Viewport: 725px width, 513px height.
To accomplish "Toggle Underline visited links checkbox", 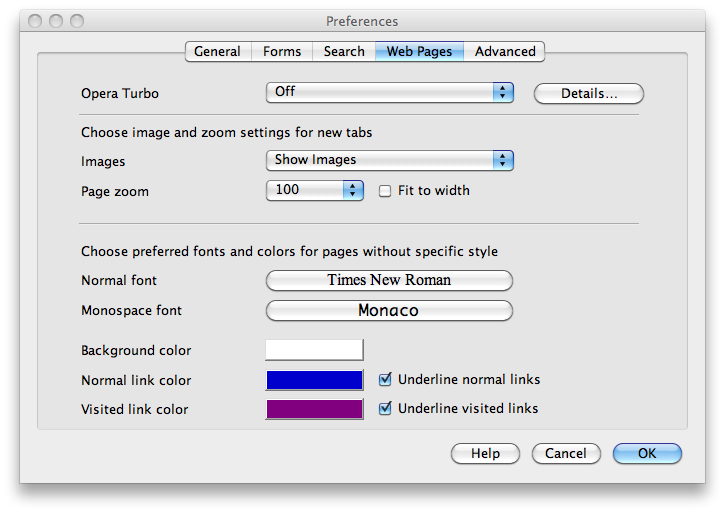I will (385, 409).
